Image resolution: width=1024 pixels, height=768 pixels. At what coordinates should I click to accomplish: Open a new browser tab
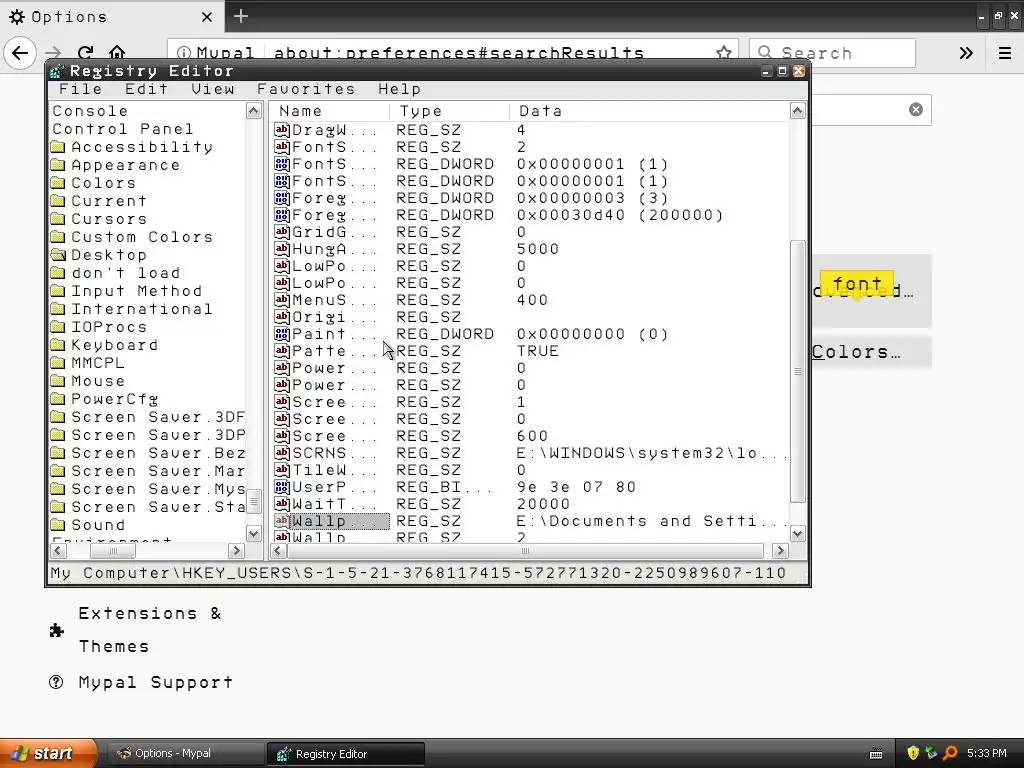pyautogui.click(x=241, y=16)
